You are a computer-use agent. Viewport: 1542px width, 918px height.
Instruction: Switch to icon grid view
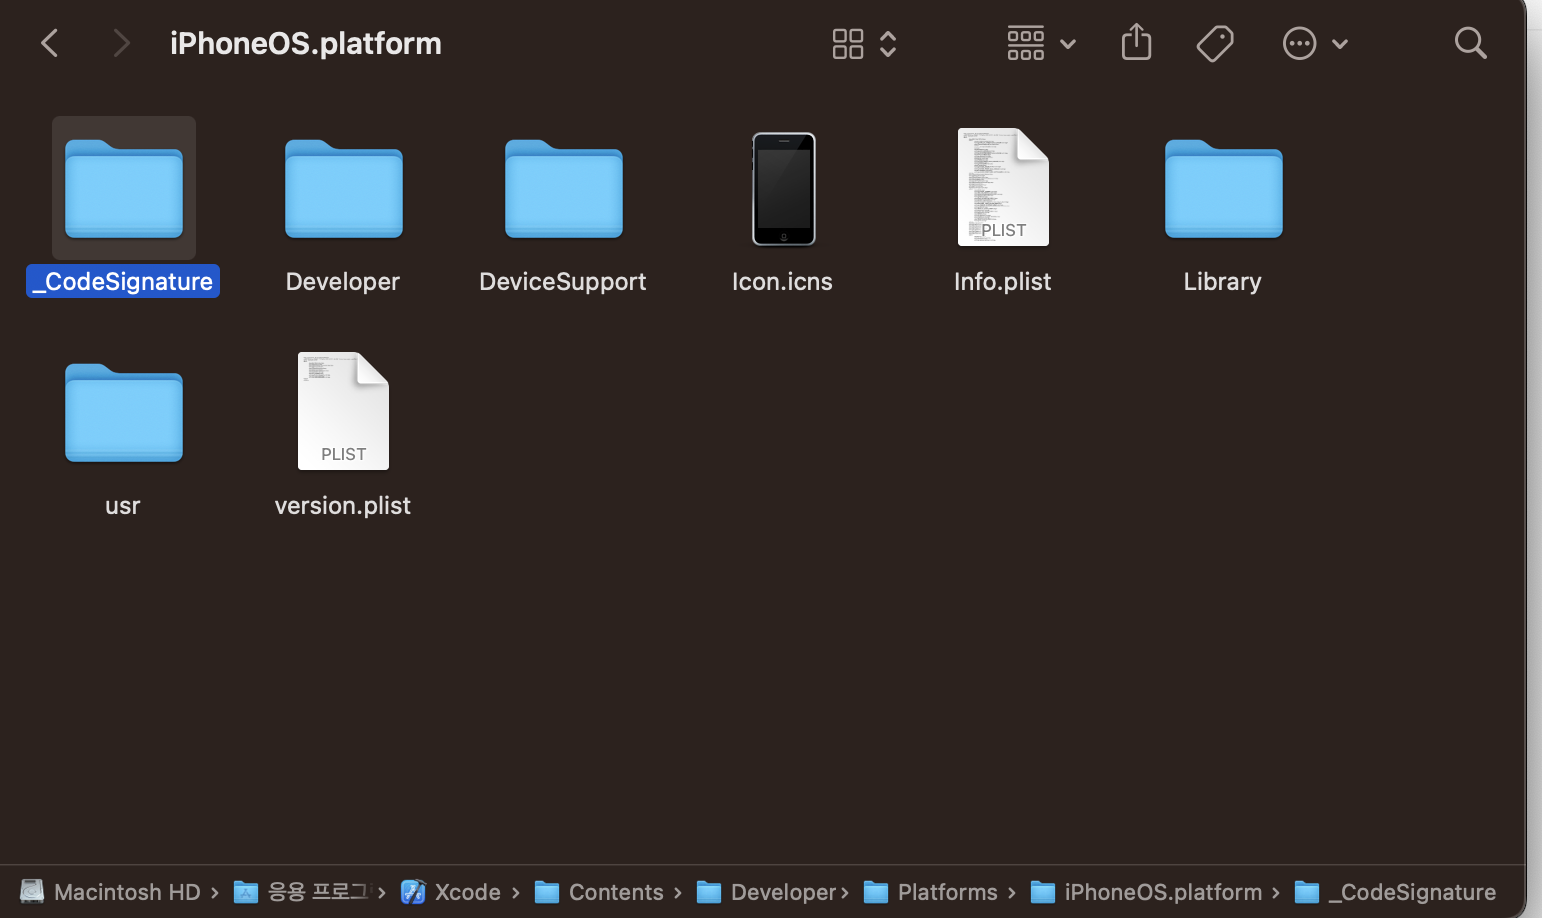click(848, 43)
